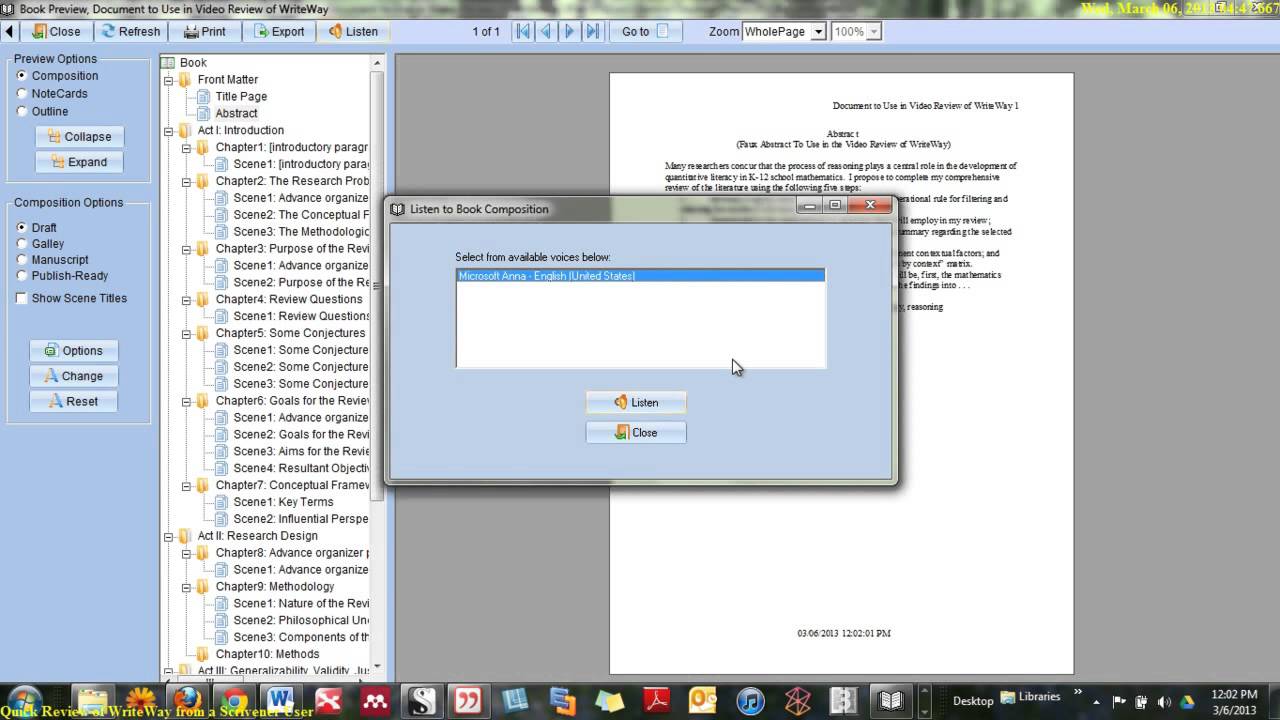The image size is (1280, 720).
Task: Choose Manuscript composition option
Action: [x=52, y=260]
